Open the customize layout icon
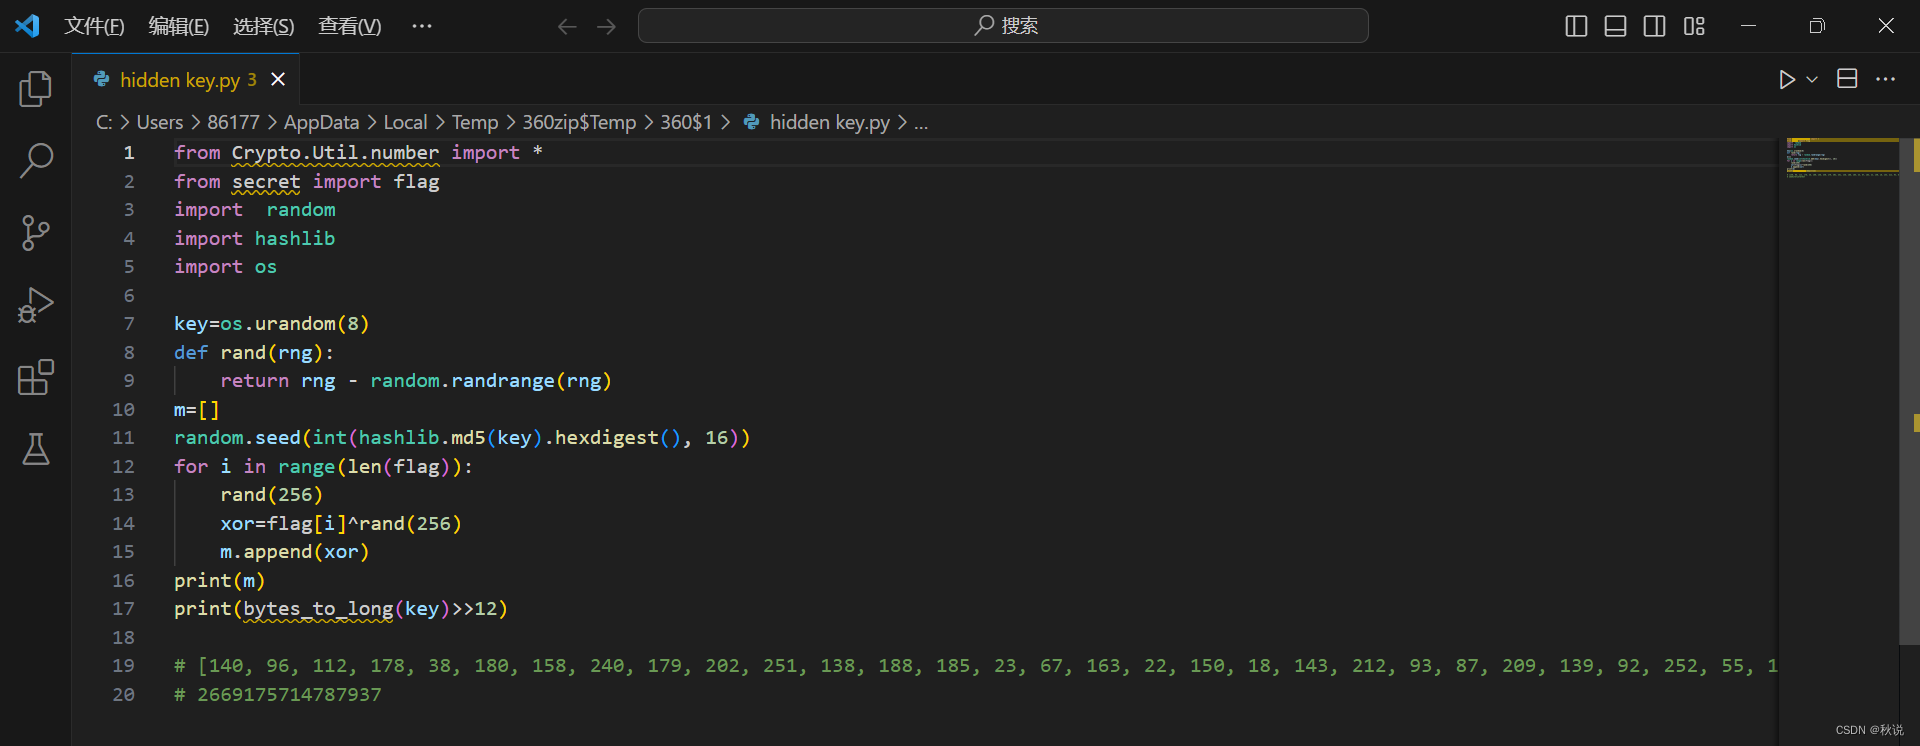Screen dimensions: 1920x746 [x=1694, y=26]
